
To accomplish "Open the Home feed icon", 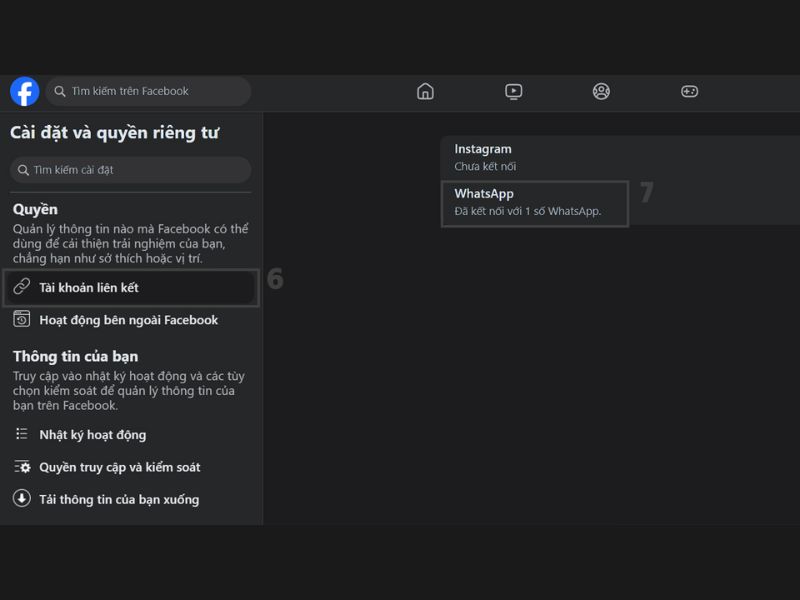I will pos(425,91).
